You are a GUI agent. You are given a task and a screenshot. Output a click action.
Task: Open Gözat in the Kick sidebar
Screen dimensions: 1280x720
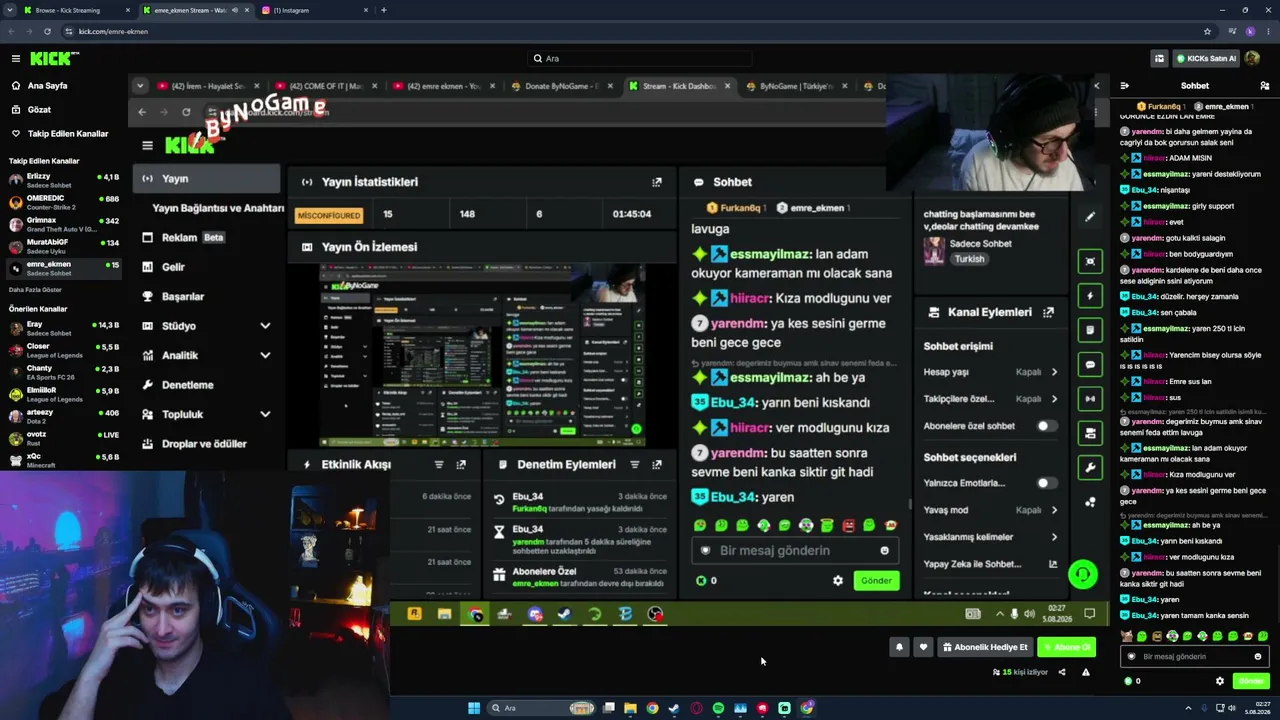pos(32,109)
